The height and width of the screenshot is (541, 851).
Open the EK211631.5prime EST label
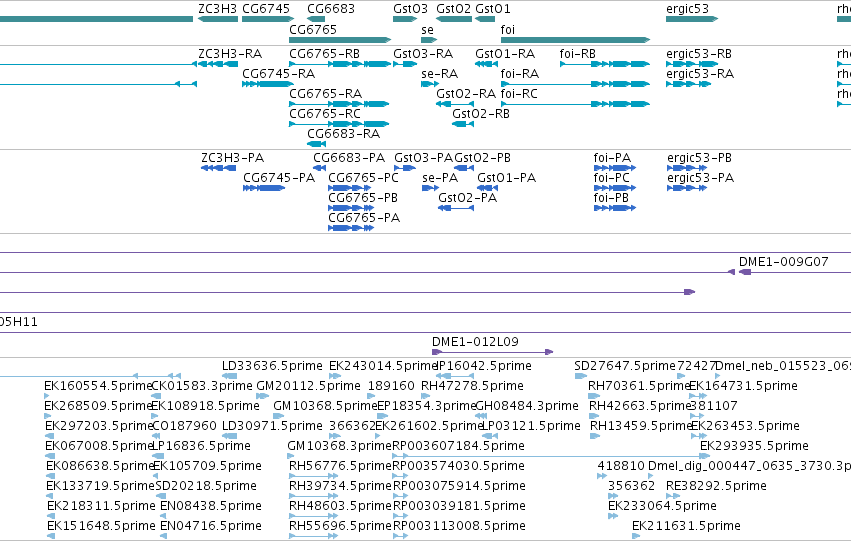pyautogui.click(x=687, y=527)
